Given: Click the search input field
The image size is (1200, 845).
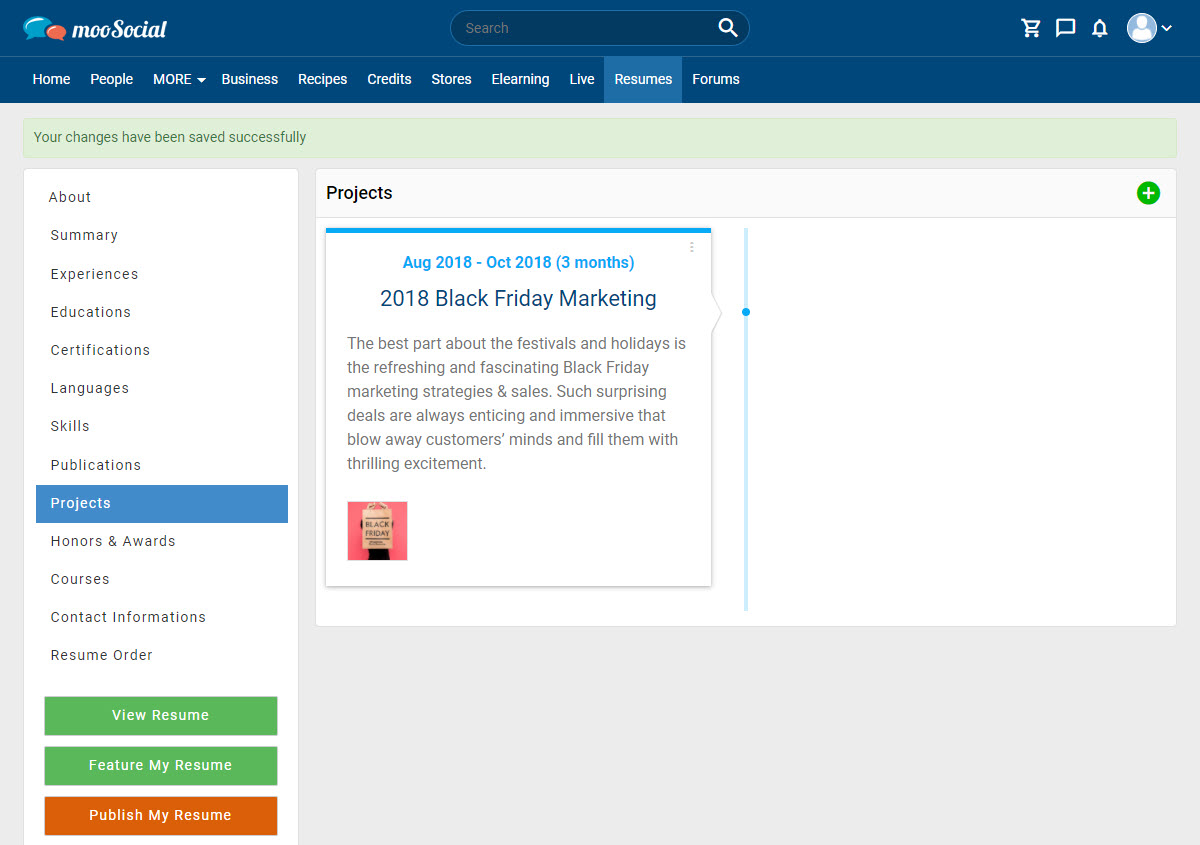Looking at the screenshot, I should 600,28.
